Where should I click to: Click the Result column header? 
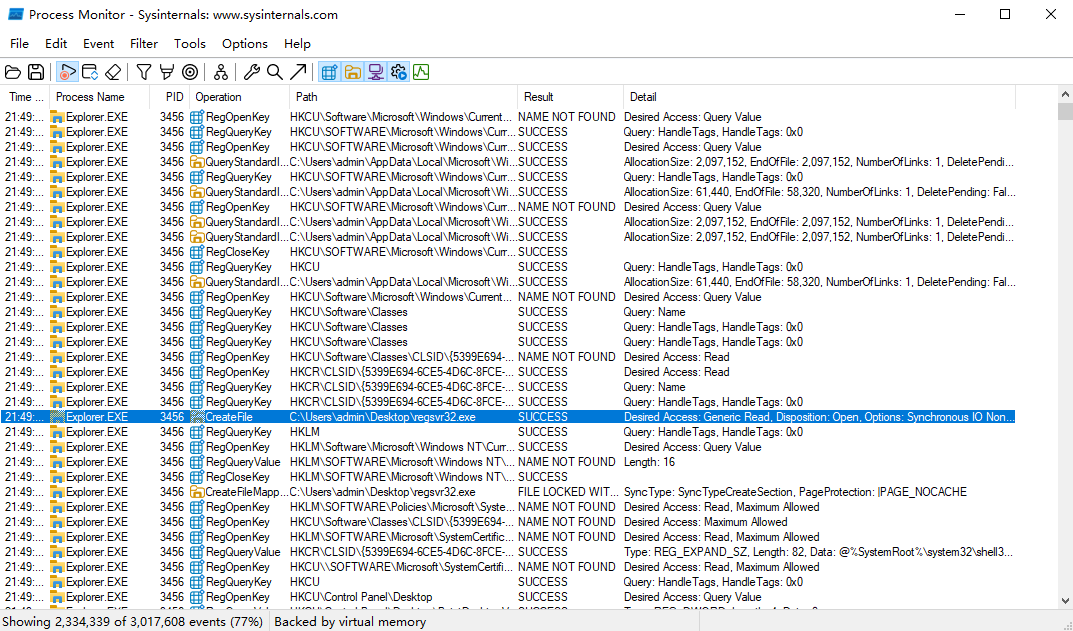click(x=538, y=97)
